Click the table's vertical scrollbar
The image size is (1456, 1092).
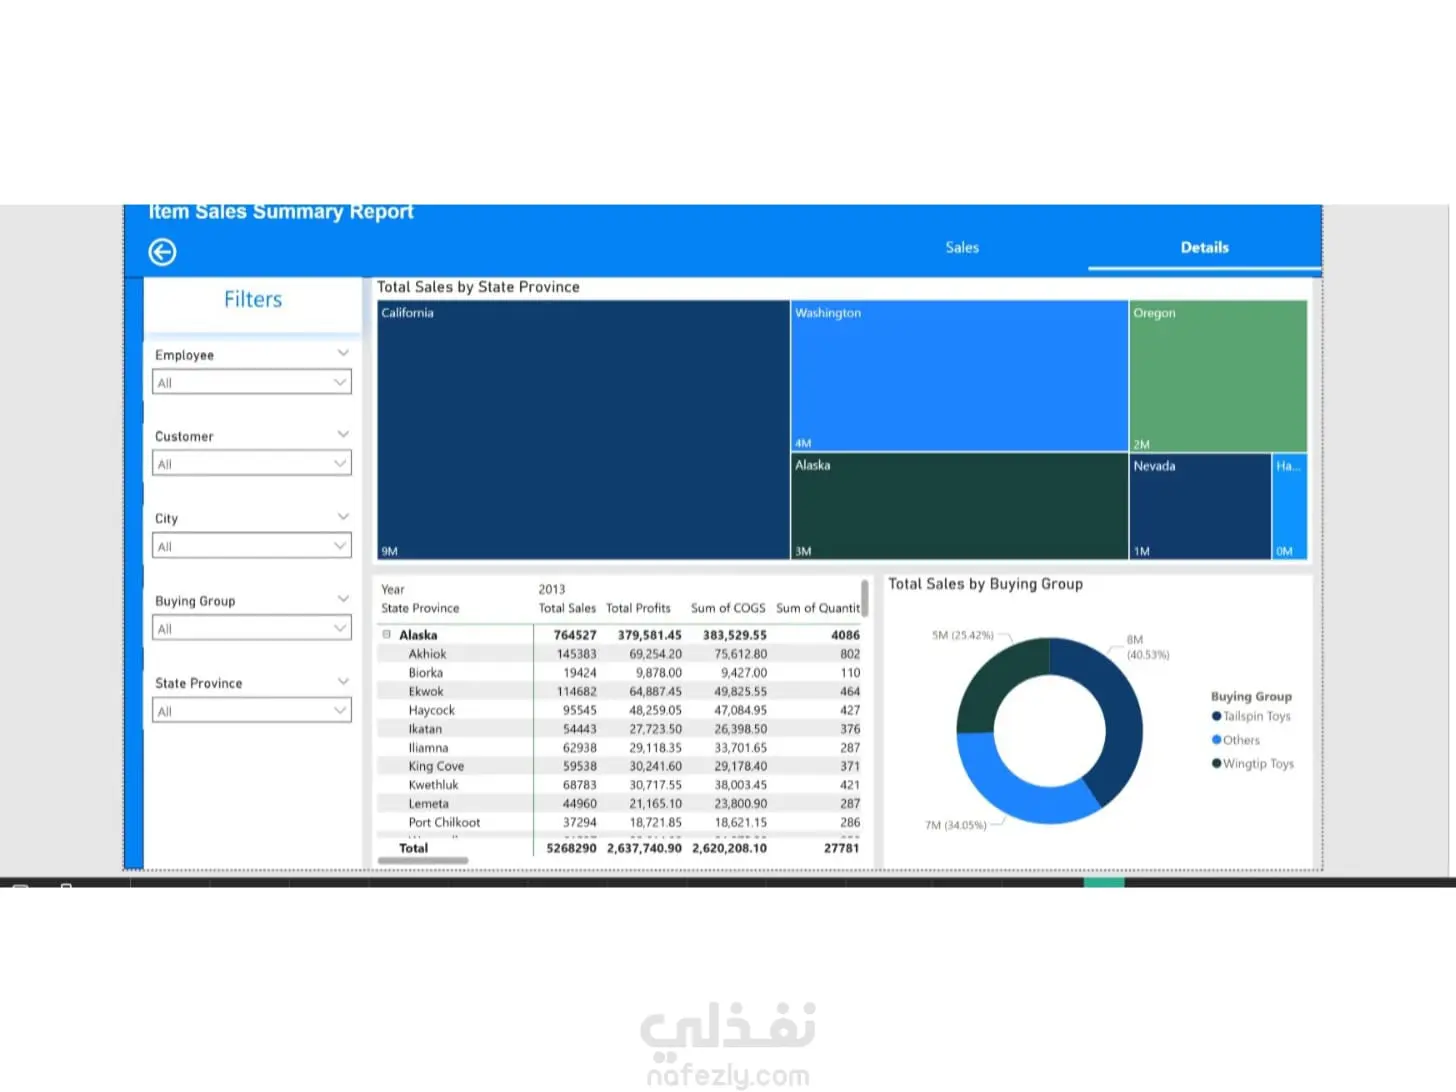864,597
